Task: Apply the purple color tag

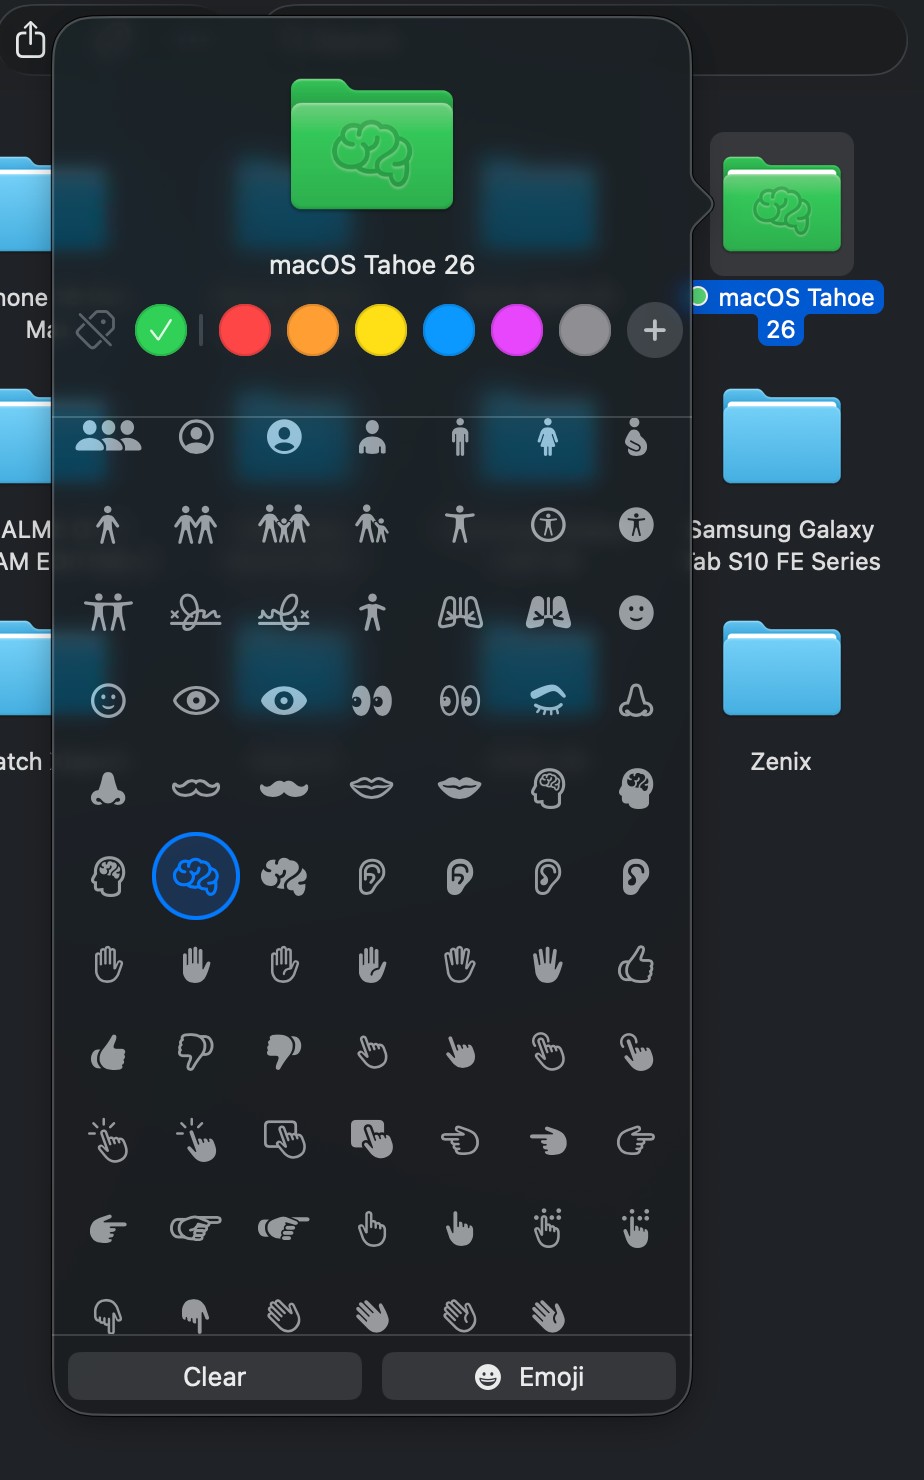Action: coord(517,330)
